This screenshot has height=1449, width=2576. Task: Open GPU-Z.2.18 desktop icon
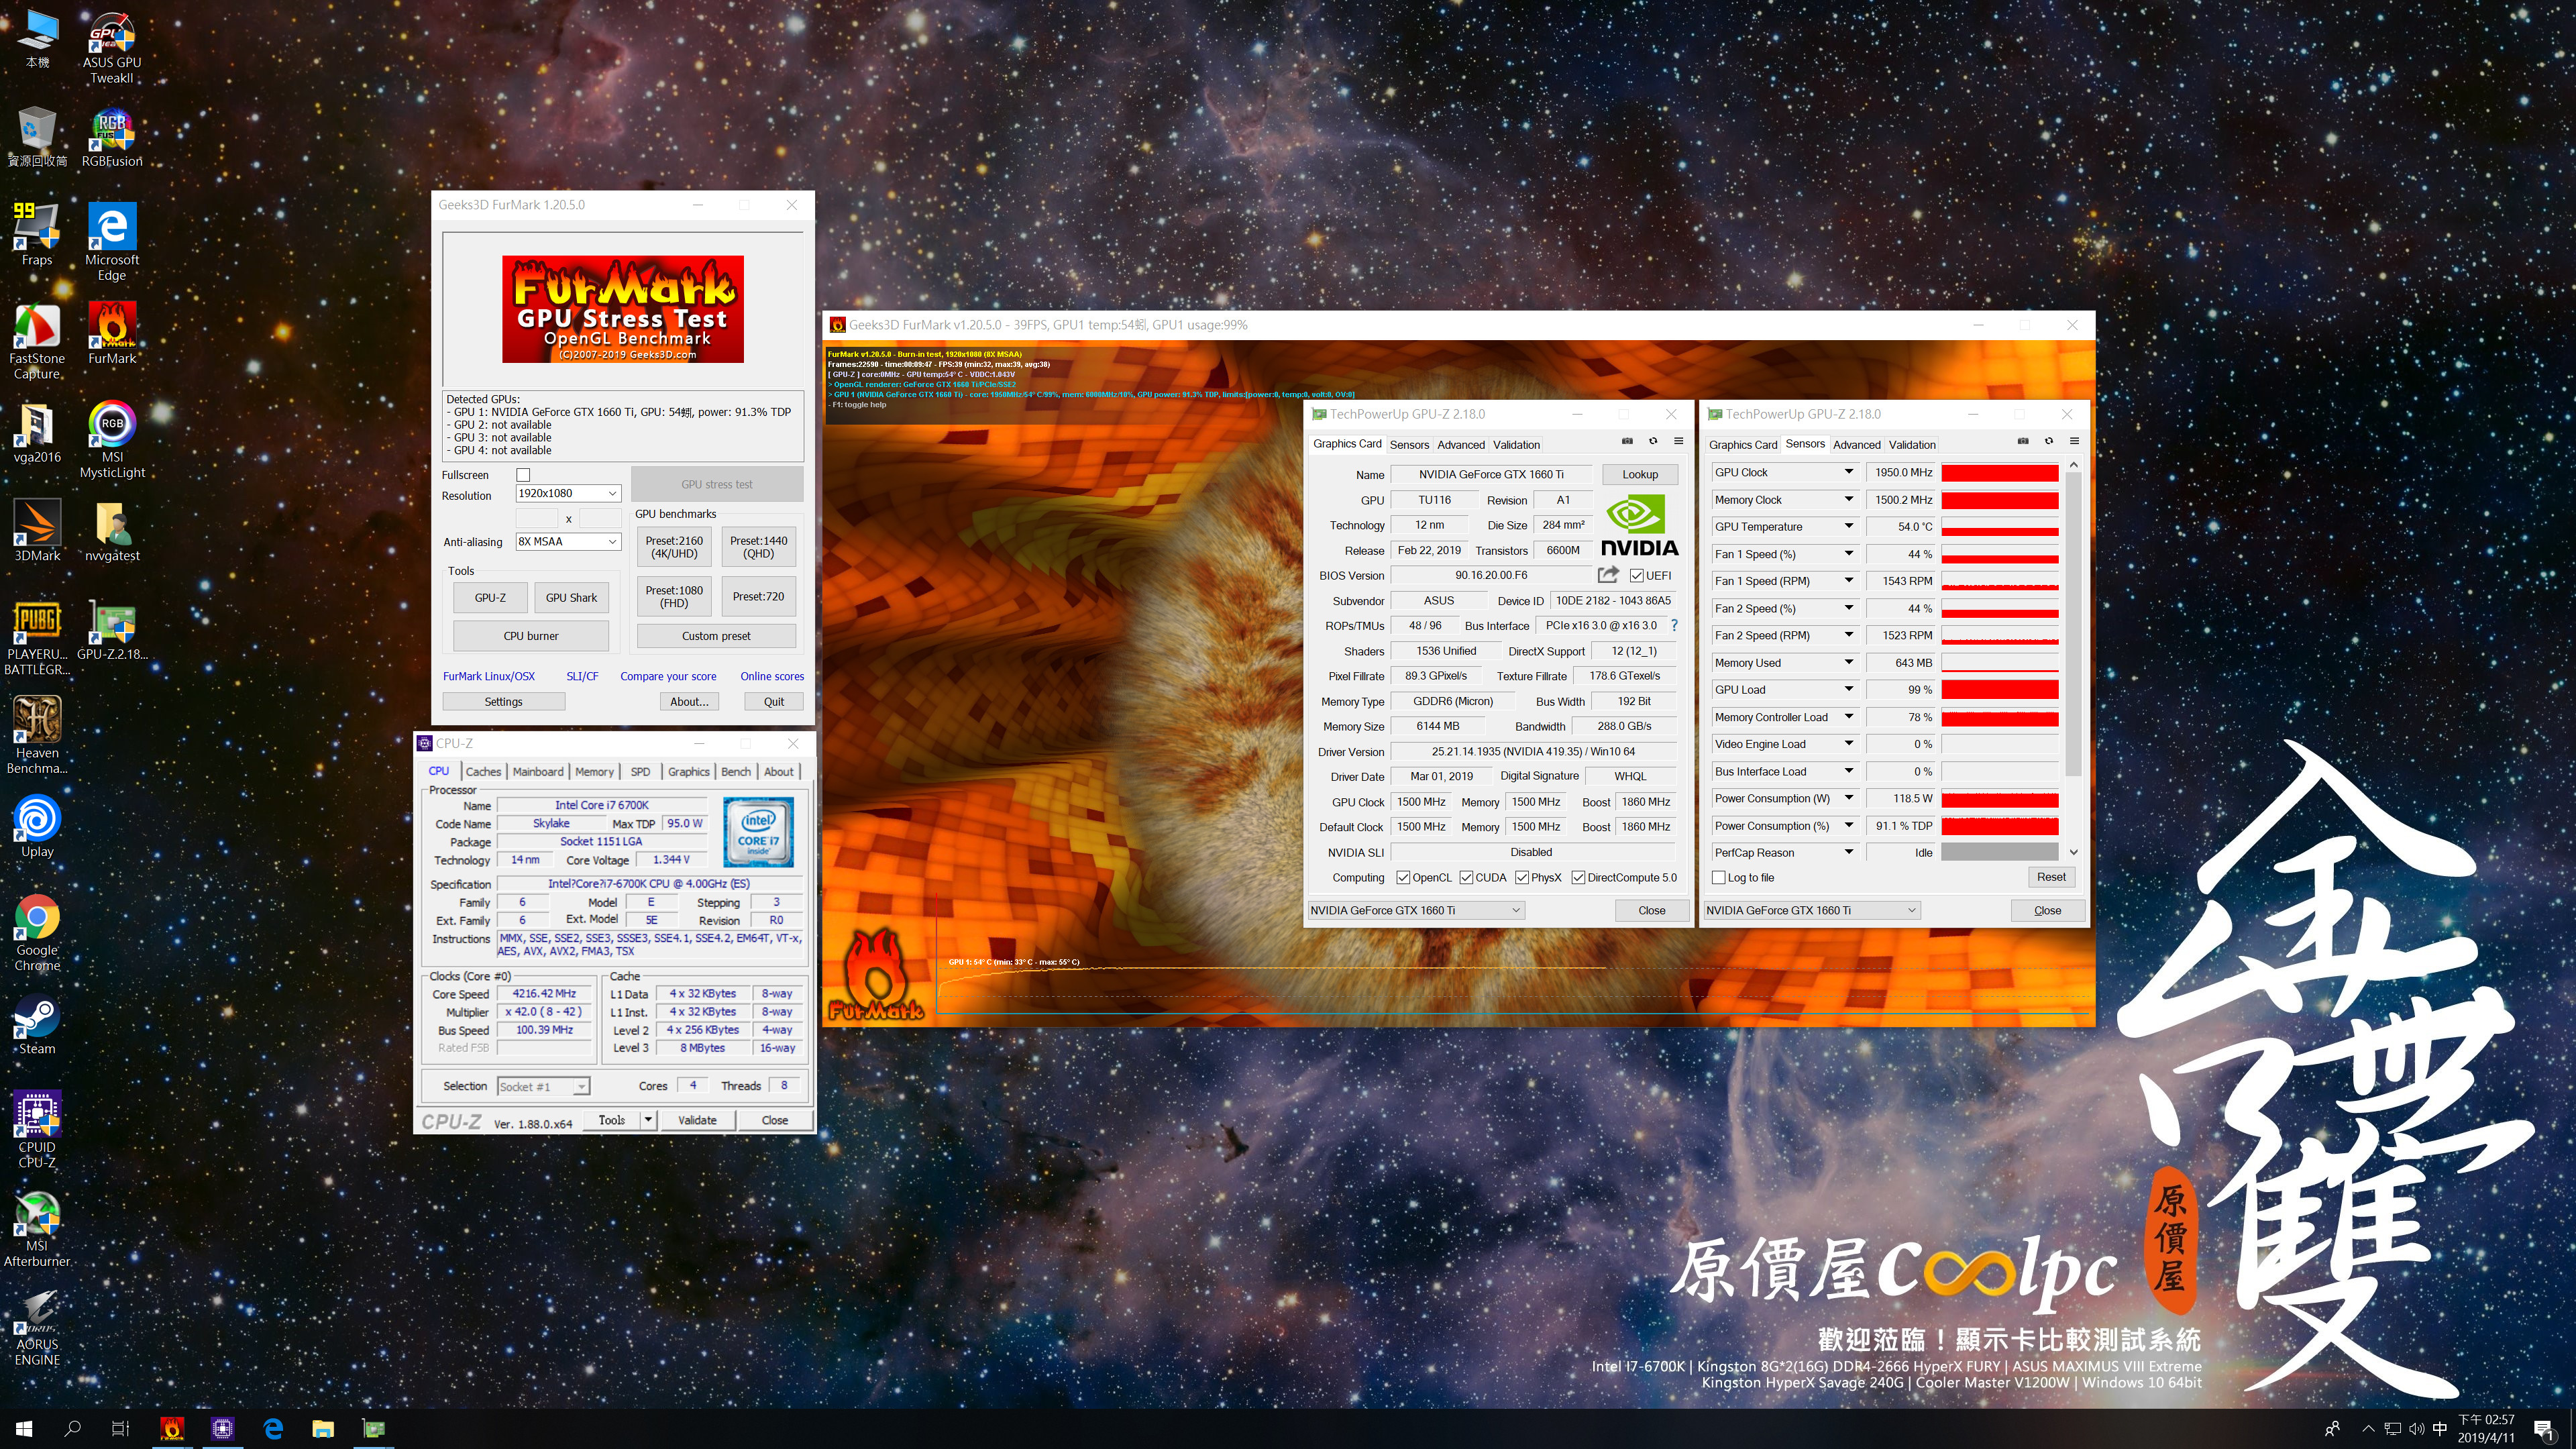pyautogui.click(x=112, y=630)
